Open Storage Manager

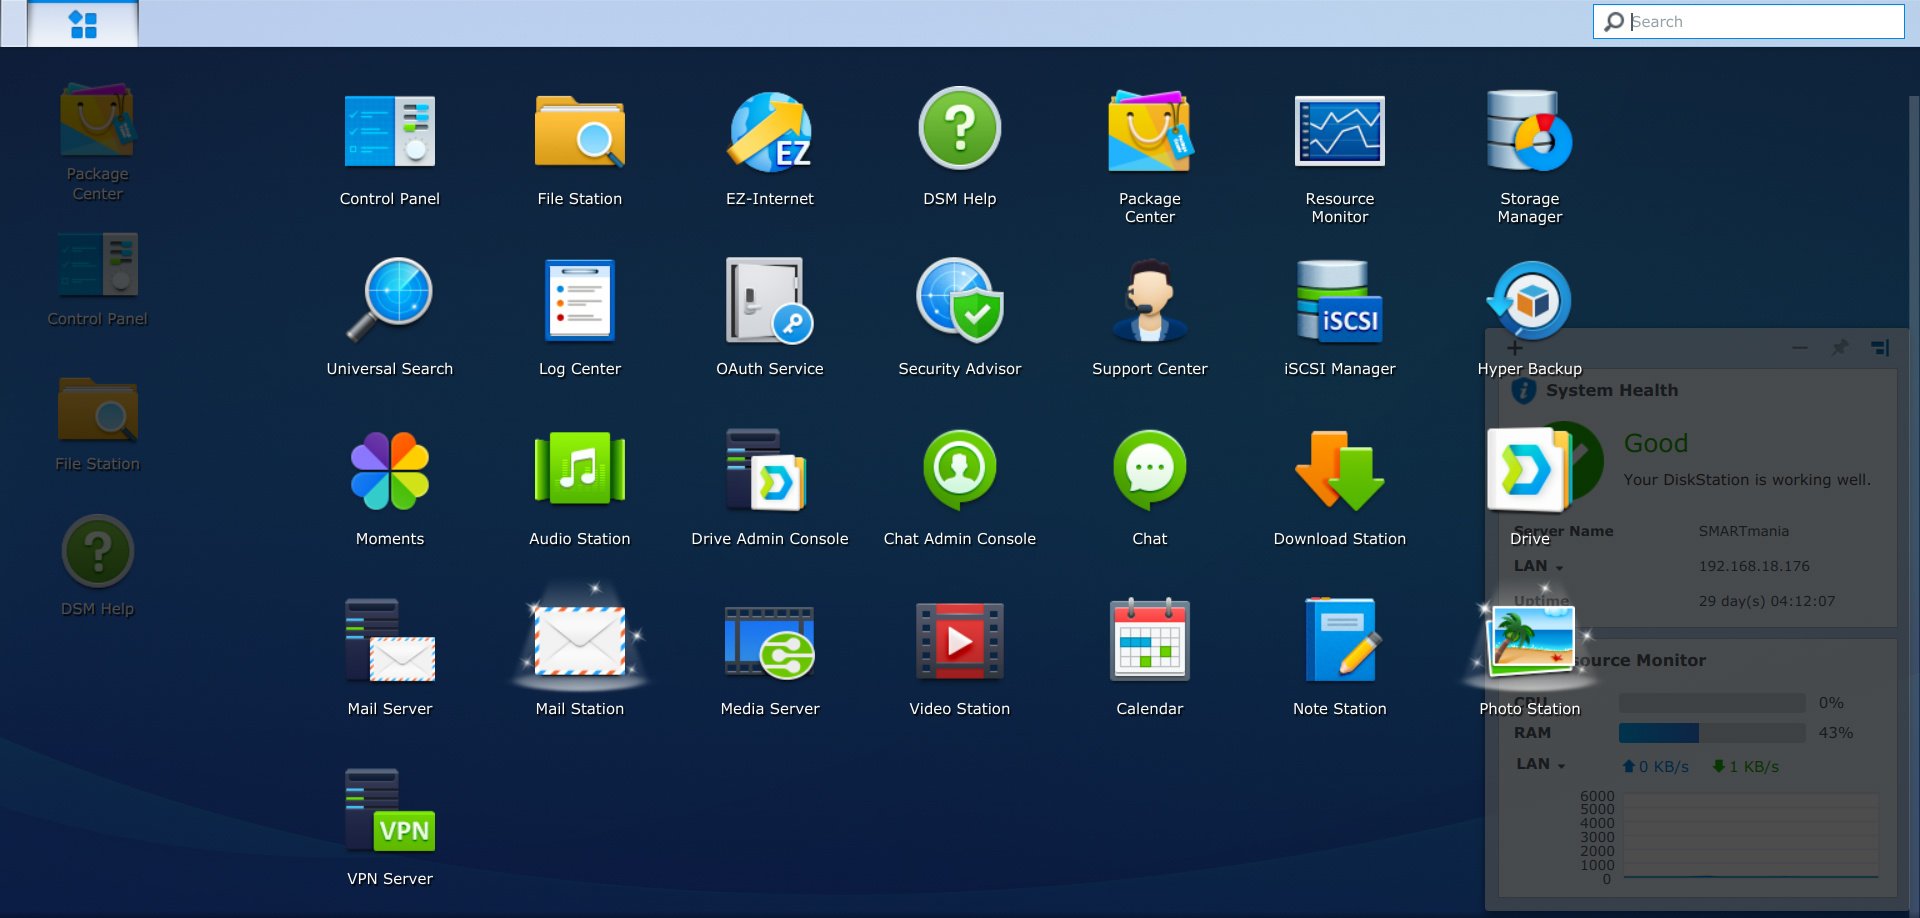[1530, 132]
